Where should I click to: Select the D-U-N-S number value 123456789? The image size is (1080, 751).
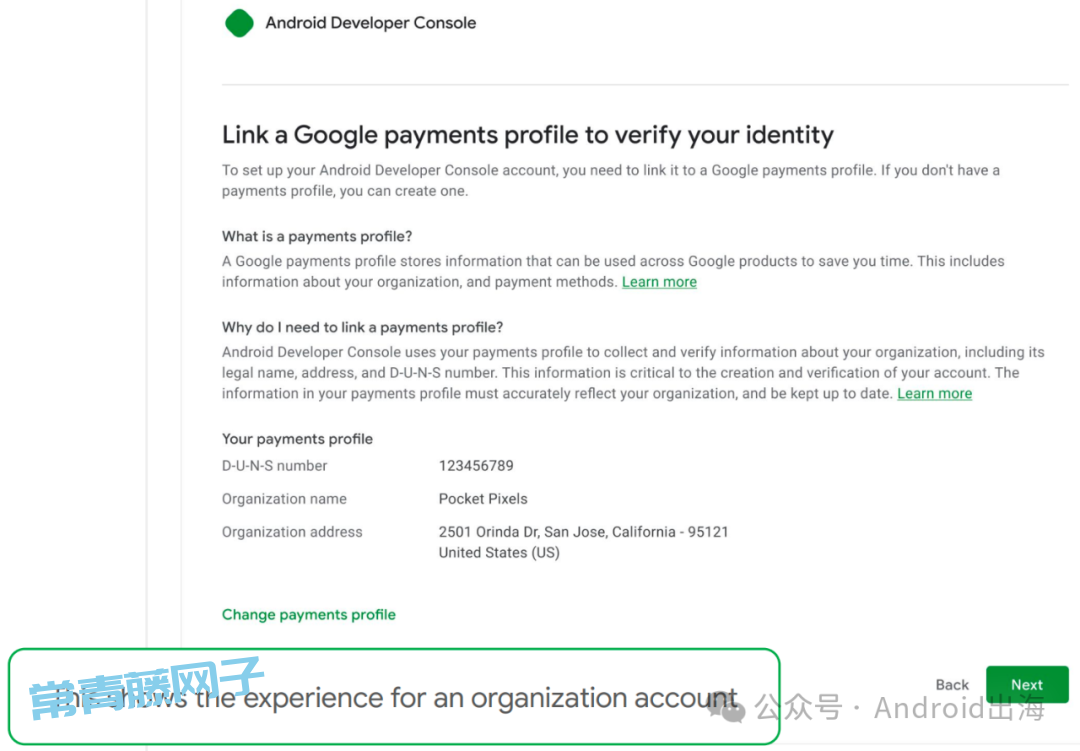click(476, 466)
